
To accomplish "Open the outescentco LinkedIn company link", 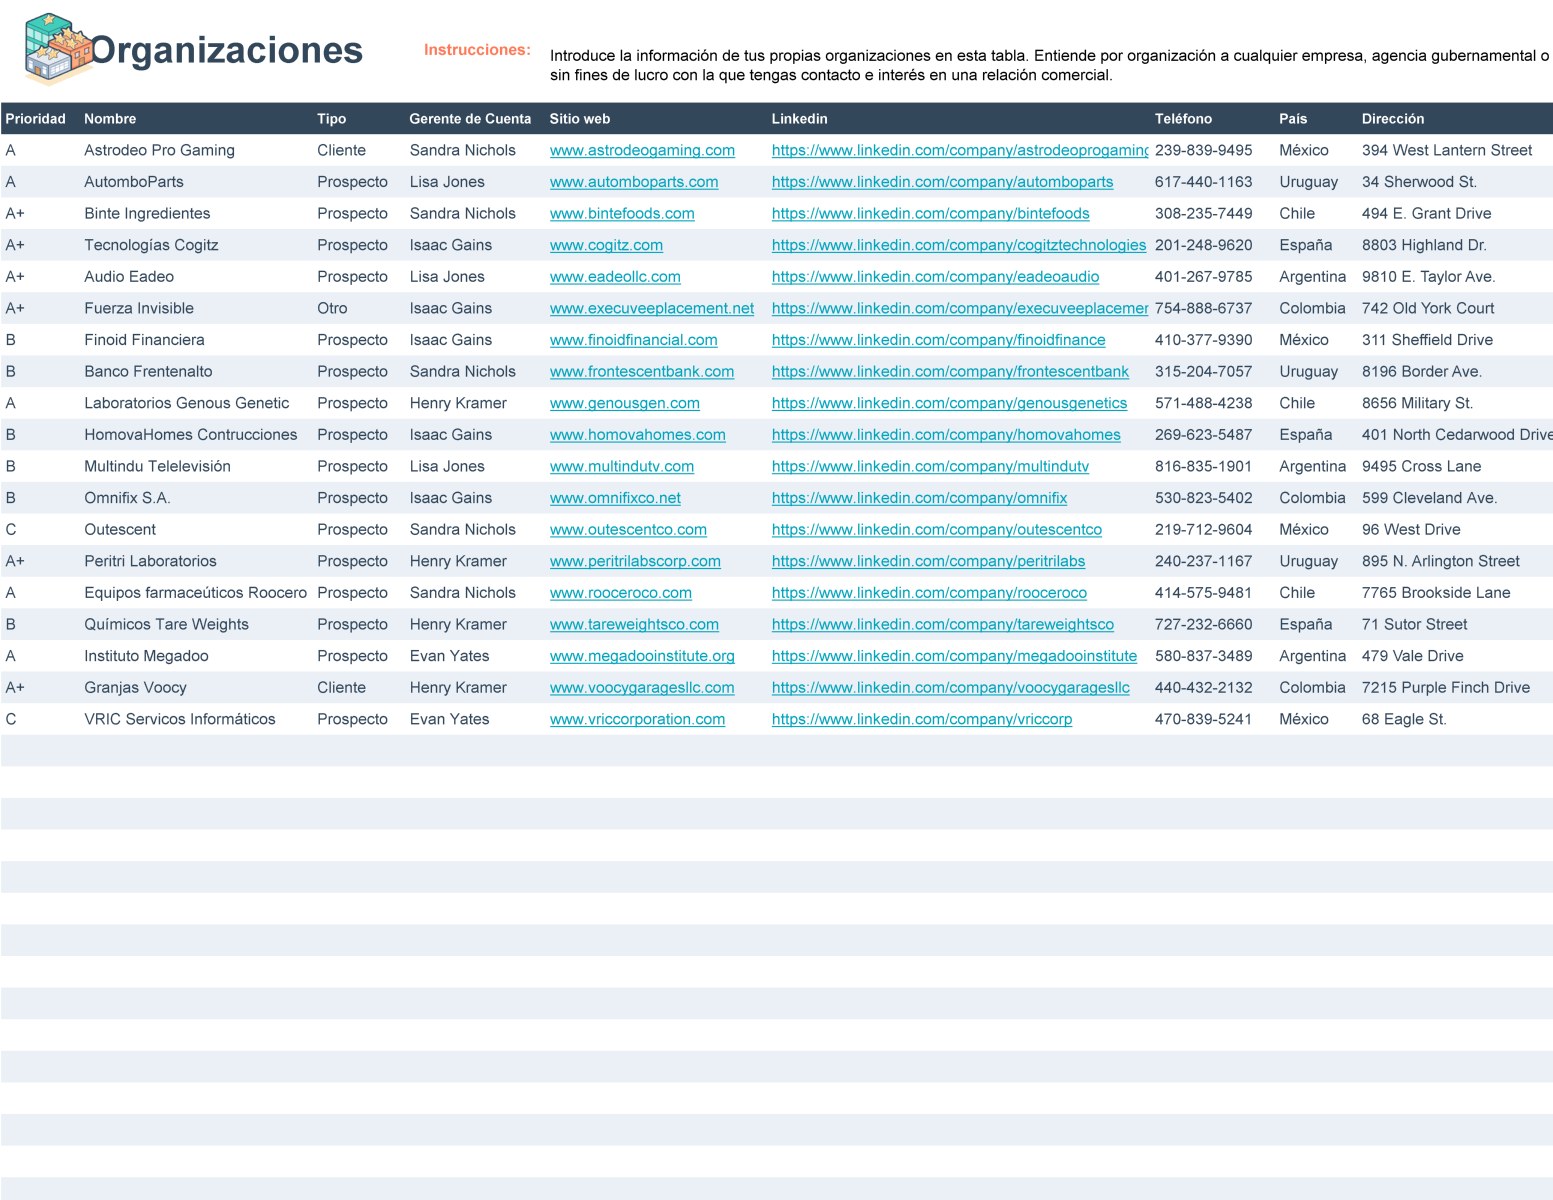I will [937, 530].
